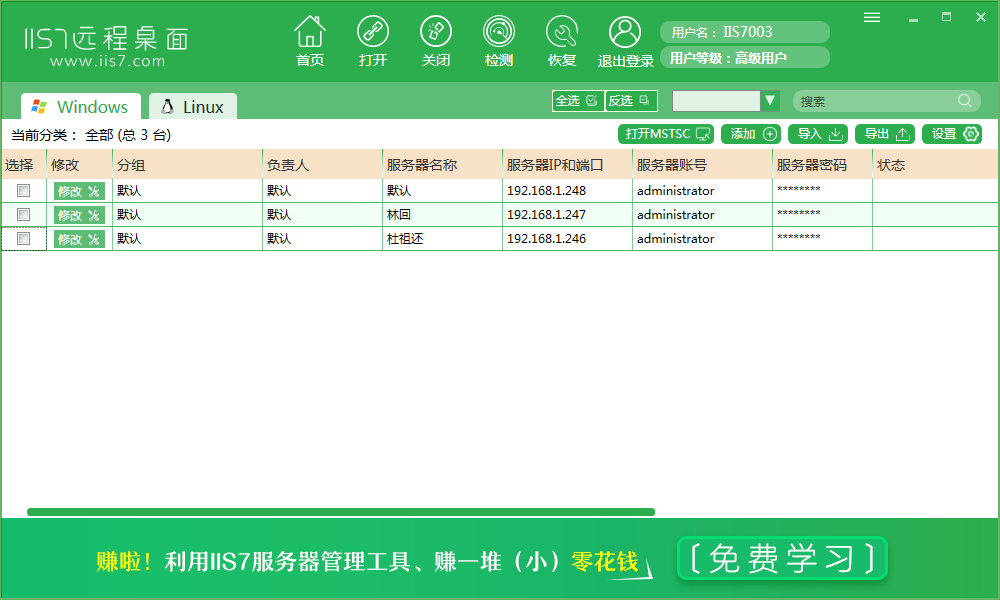Image resolution: width=1000 pixels, height=600 pixels.
Task: Open 设置 settings button
Action: [952, 134]
